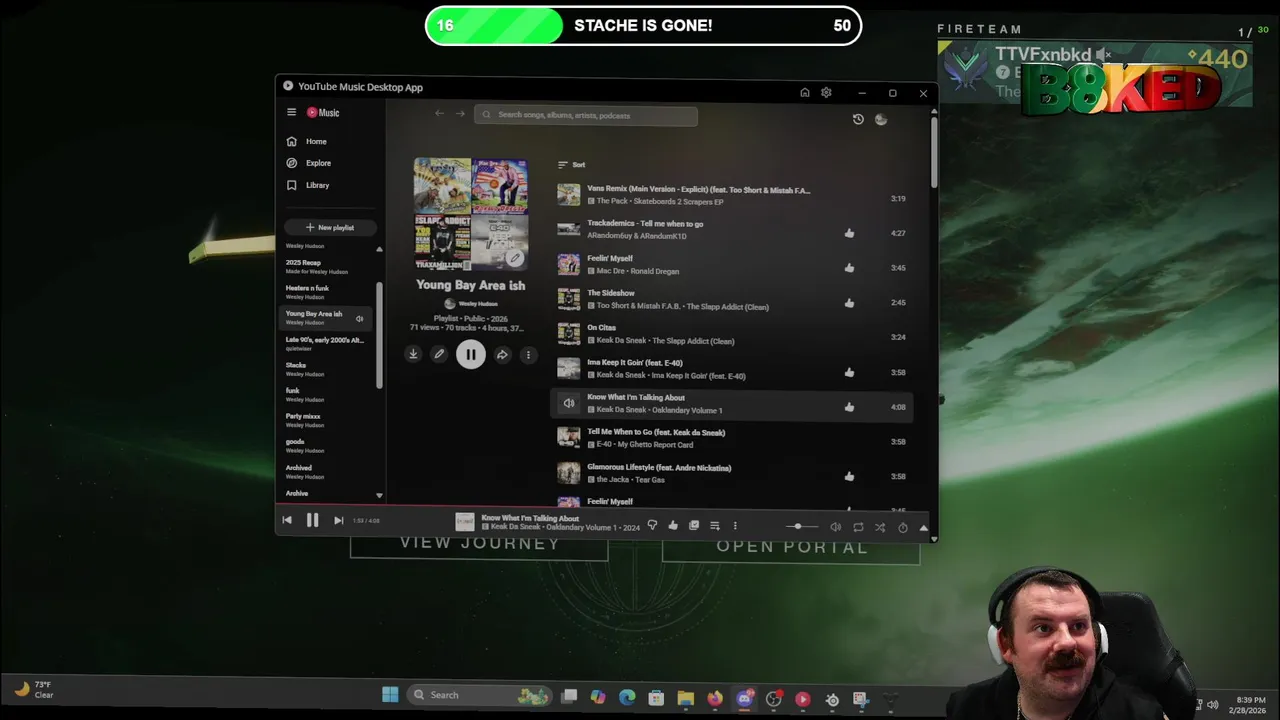This screenshot has width=1280, height=720.
Task: Open the sleep timer icon
Action: coord(902,527)
